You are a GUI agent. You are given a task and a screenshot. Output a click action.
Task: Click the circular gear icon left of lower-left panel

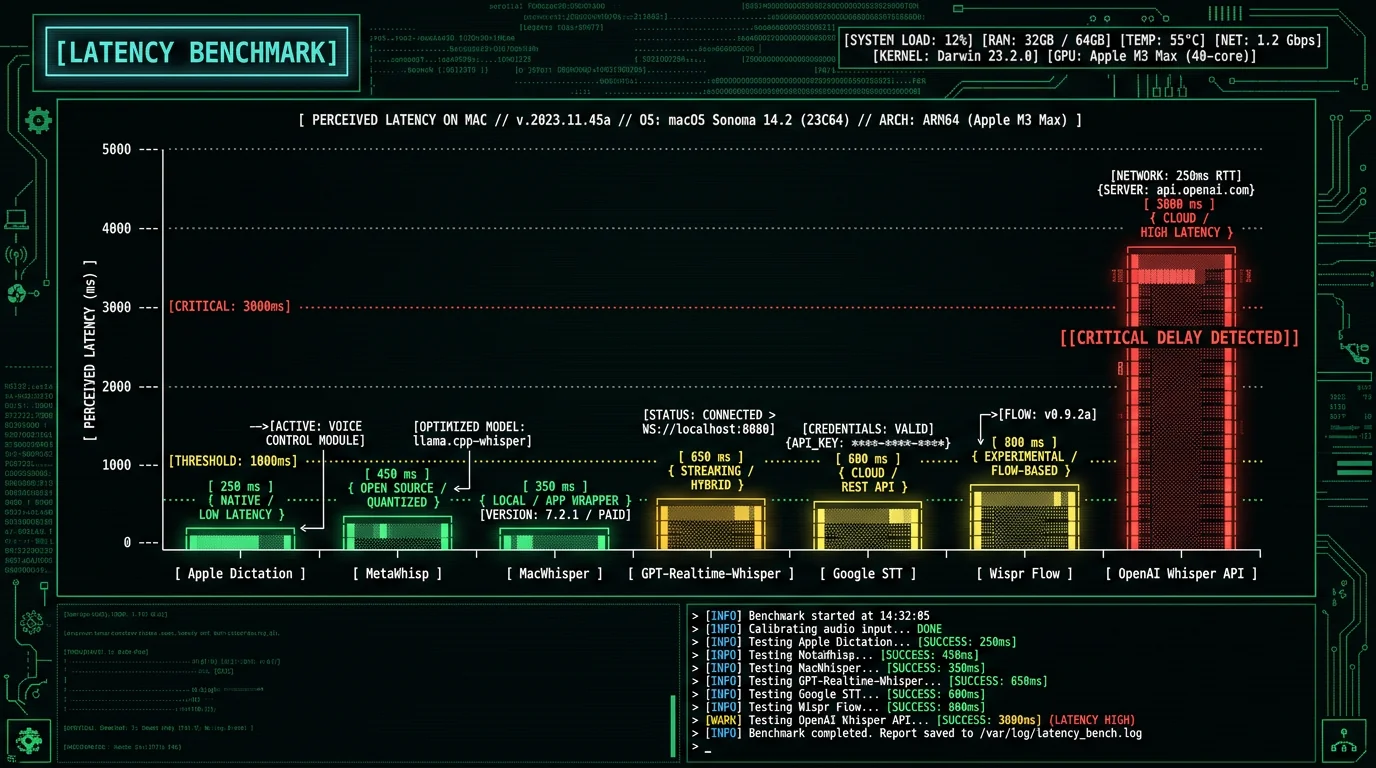pyautogui.click(x=31, y=621)
